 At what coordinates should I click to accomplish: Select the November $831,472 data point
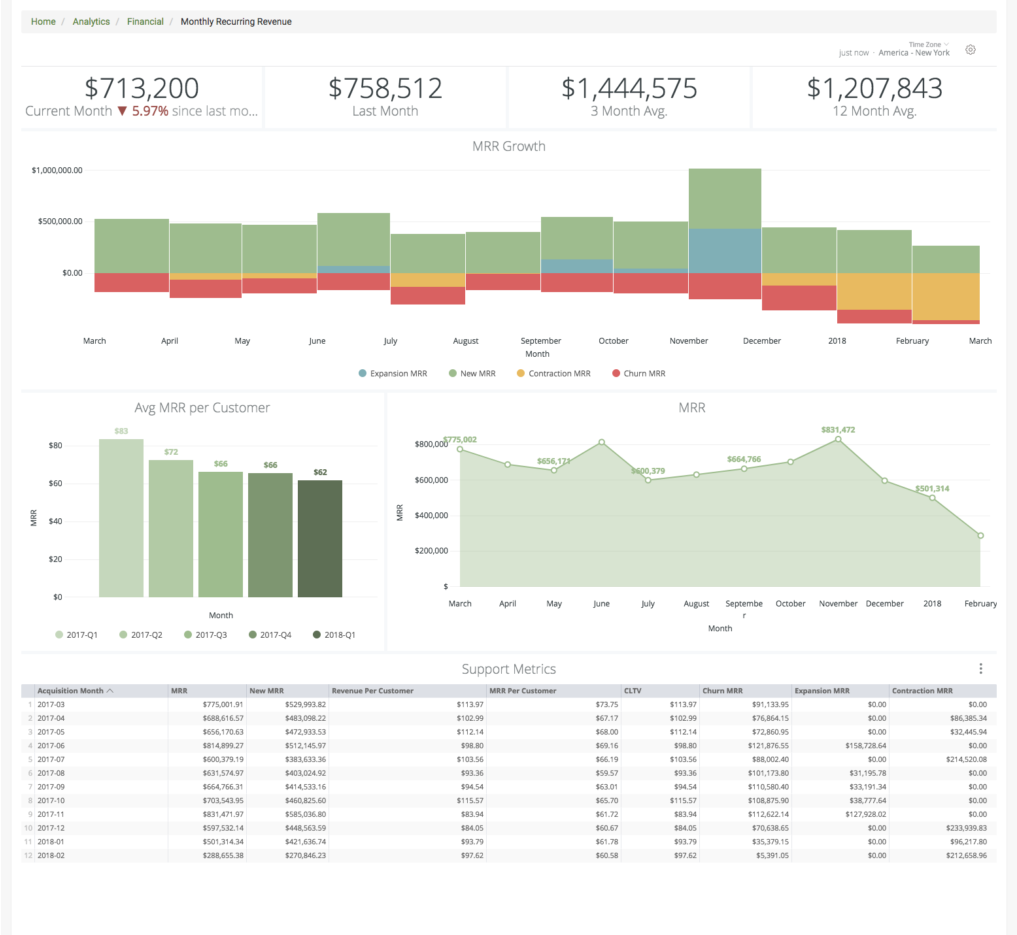pyautogui.click(x=838, y=440)
